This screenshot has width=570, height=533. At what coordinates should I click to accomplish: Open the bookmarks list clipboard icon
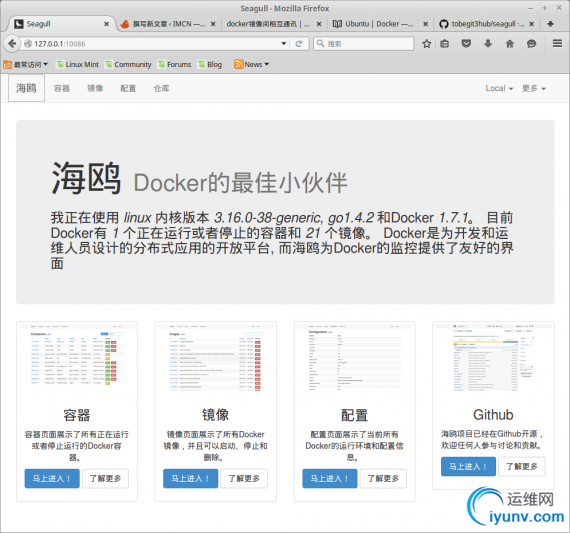[444, 44]
